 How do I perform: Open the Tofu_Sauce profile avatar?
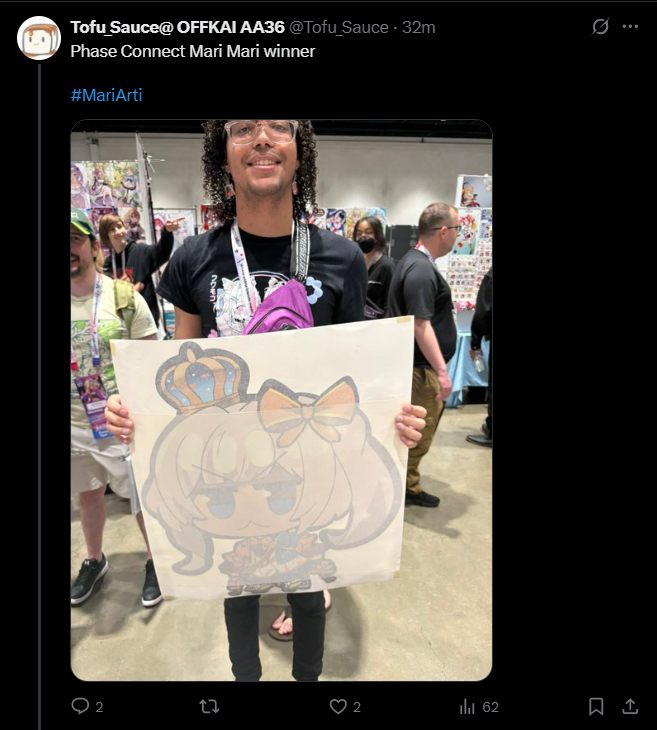coord(39,38)
